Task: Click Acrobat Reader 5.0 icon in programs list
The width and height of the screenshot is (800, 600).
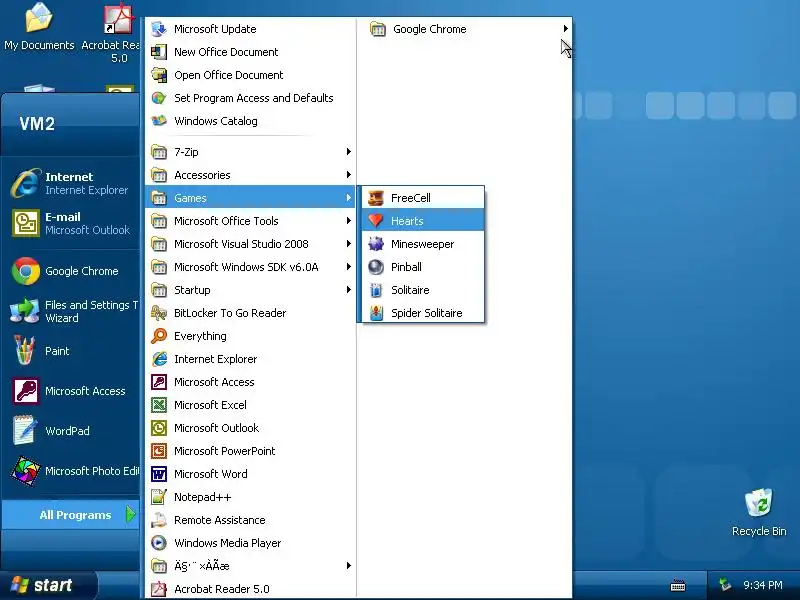Action: click(159, 589)
